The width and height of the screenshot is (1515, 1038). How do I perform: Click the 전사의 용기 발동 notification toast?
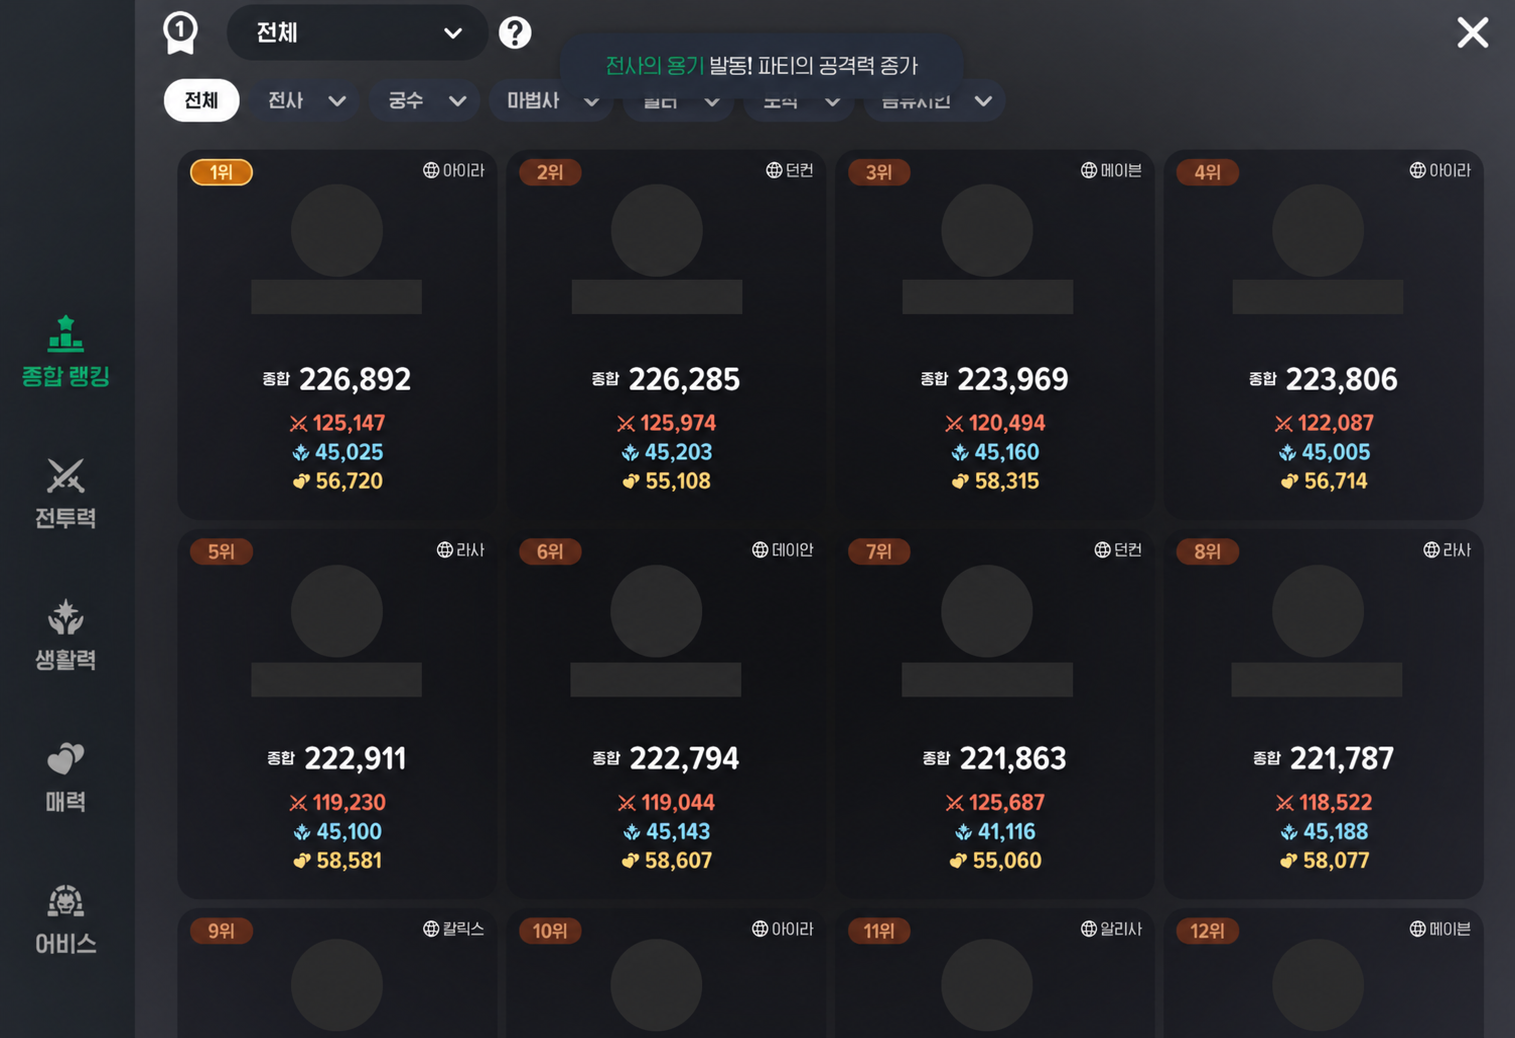(x=761, y=66)
